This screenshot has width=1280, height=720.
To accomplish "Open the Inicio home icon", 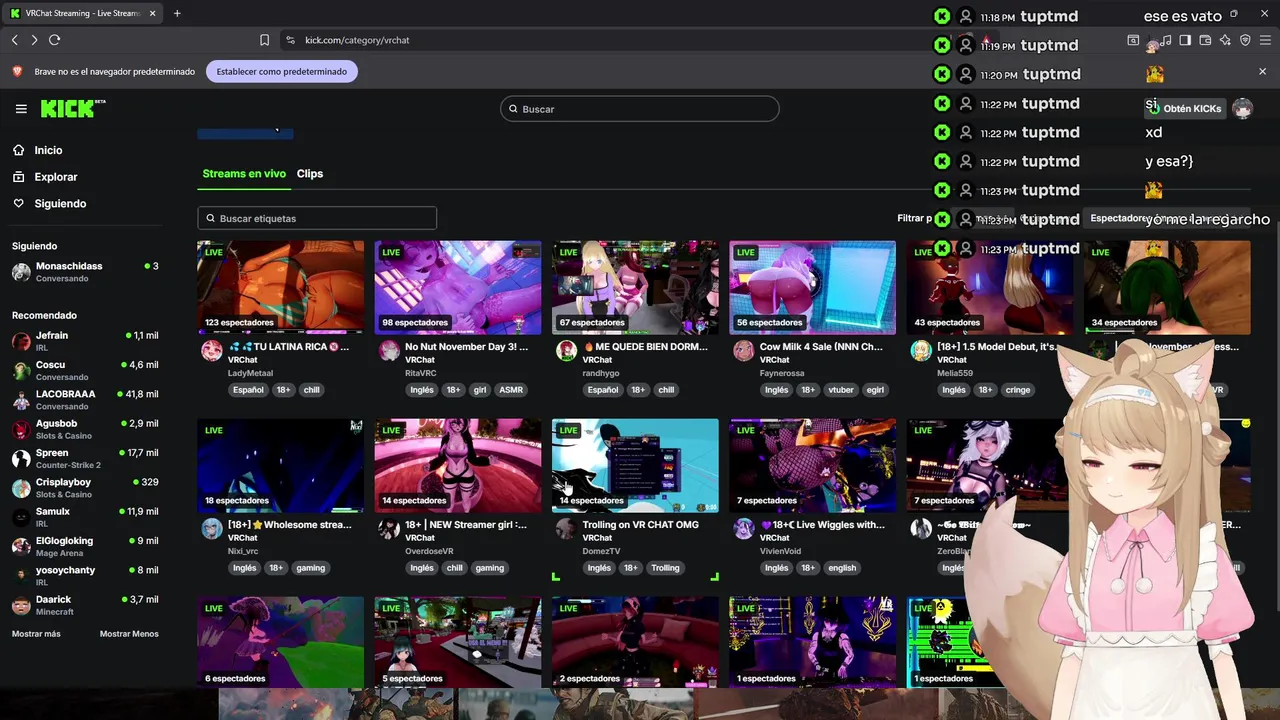I will click(x=18, y=150).
